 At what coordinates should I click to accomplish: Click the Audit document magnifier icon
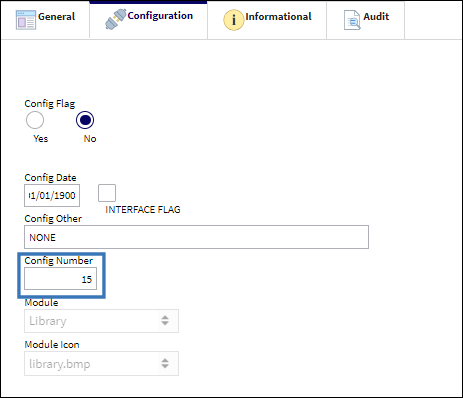coord(352,20)
